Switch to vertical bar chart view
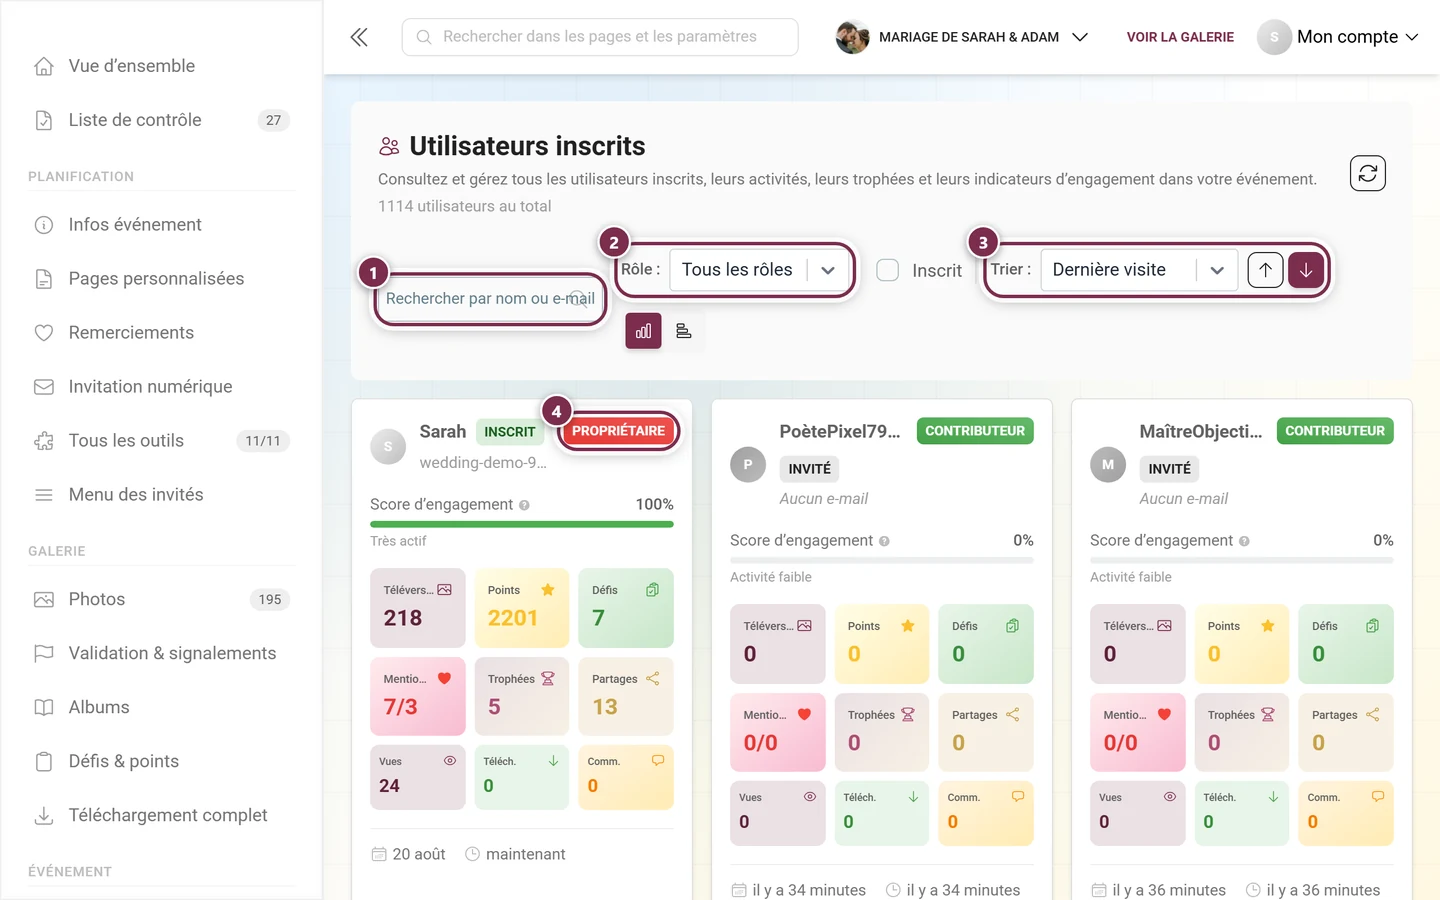Image resolution: width=1440 pixels, height=900 pixels. coord(643,331)
